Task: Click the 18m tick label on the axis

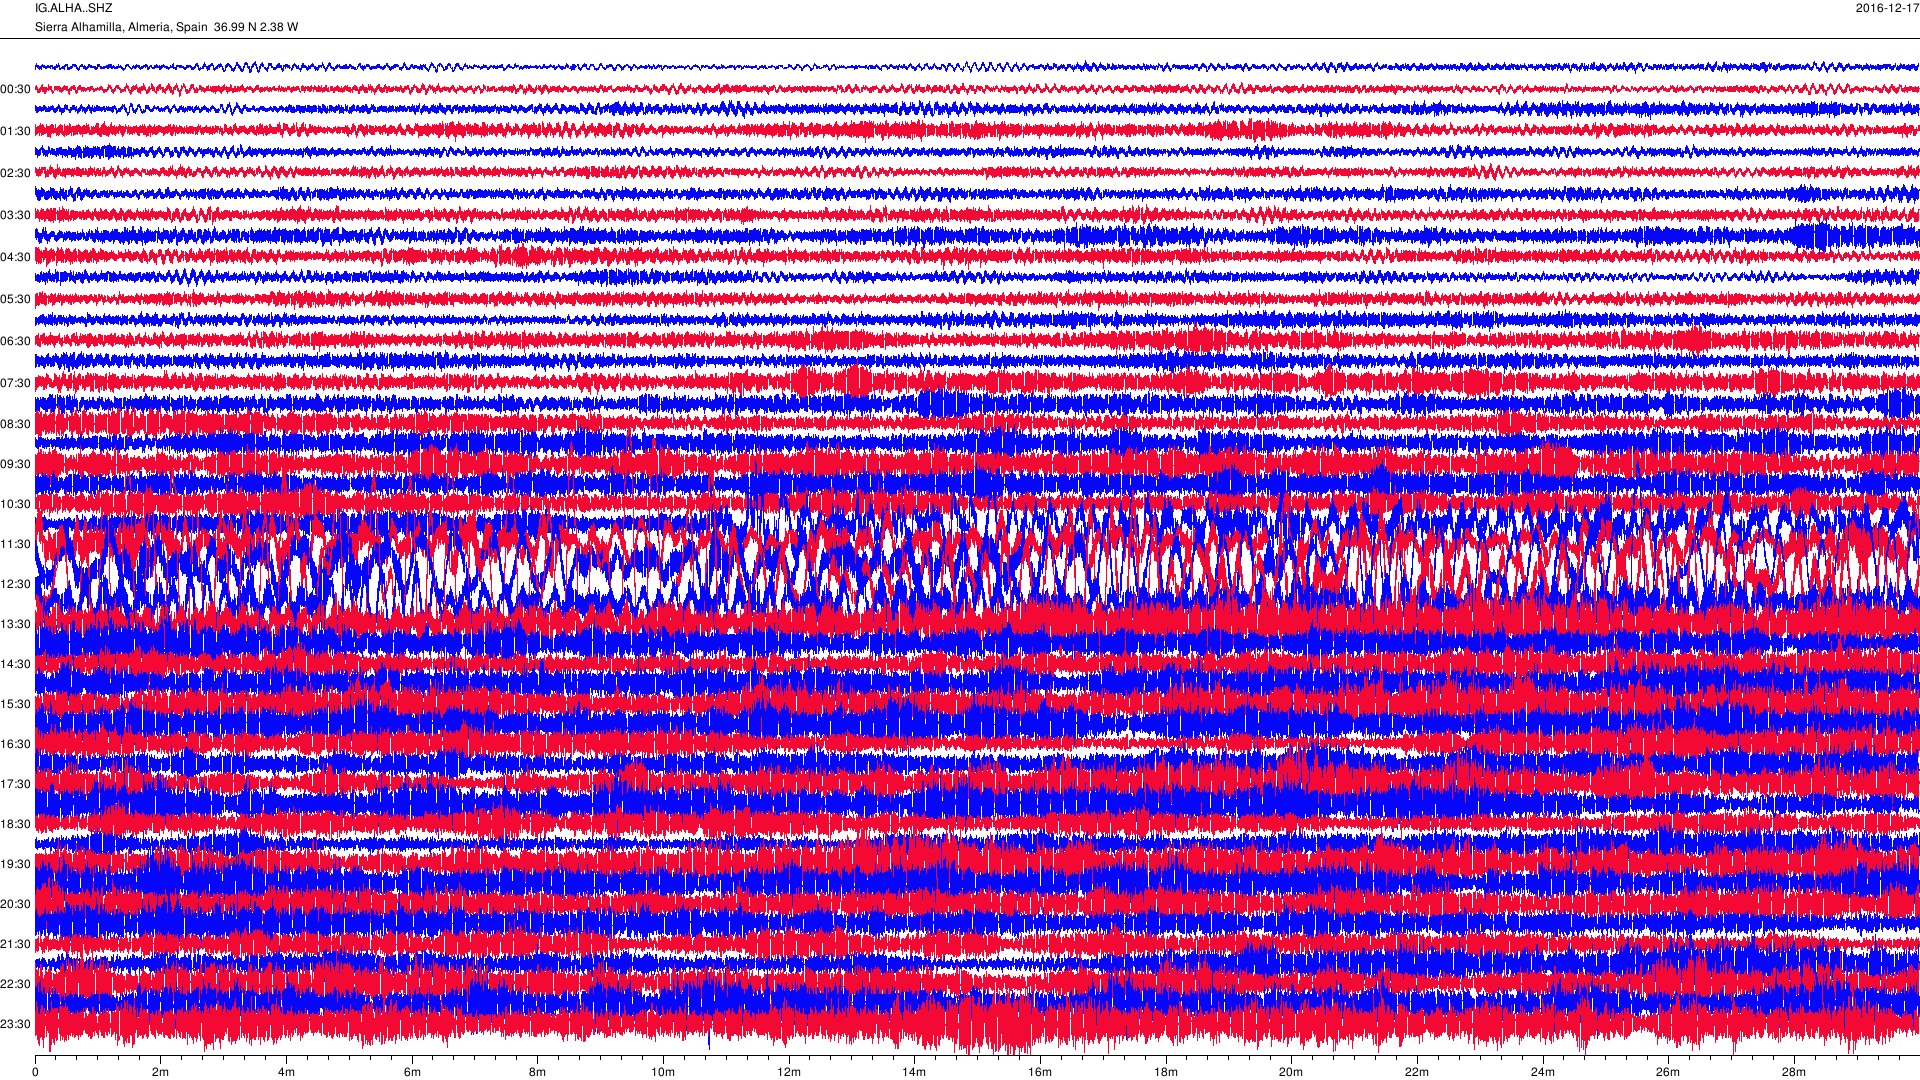Action: coord(1166,1072)
